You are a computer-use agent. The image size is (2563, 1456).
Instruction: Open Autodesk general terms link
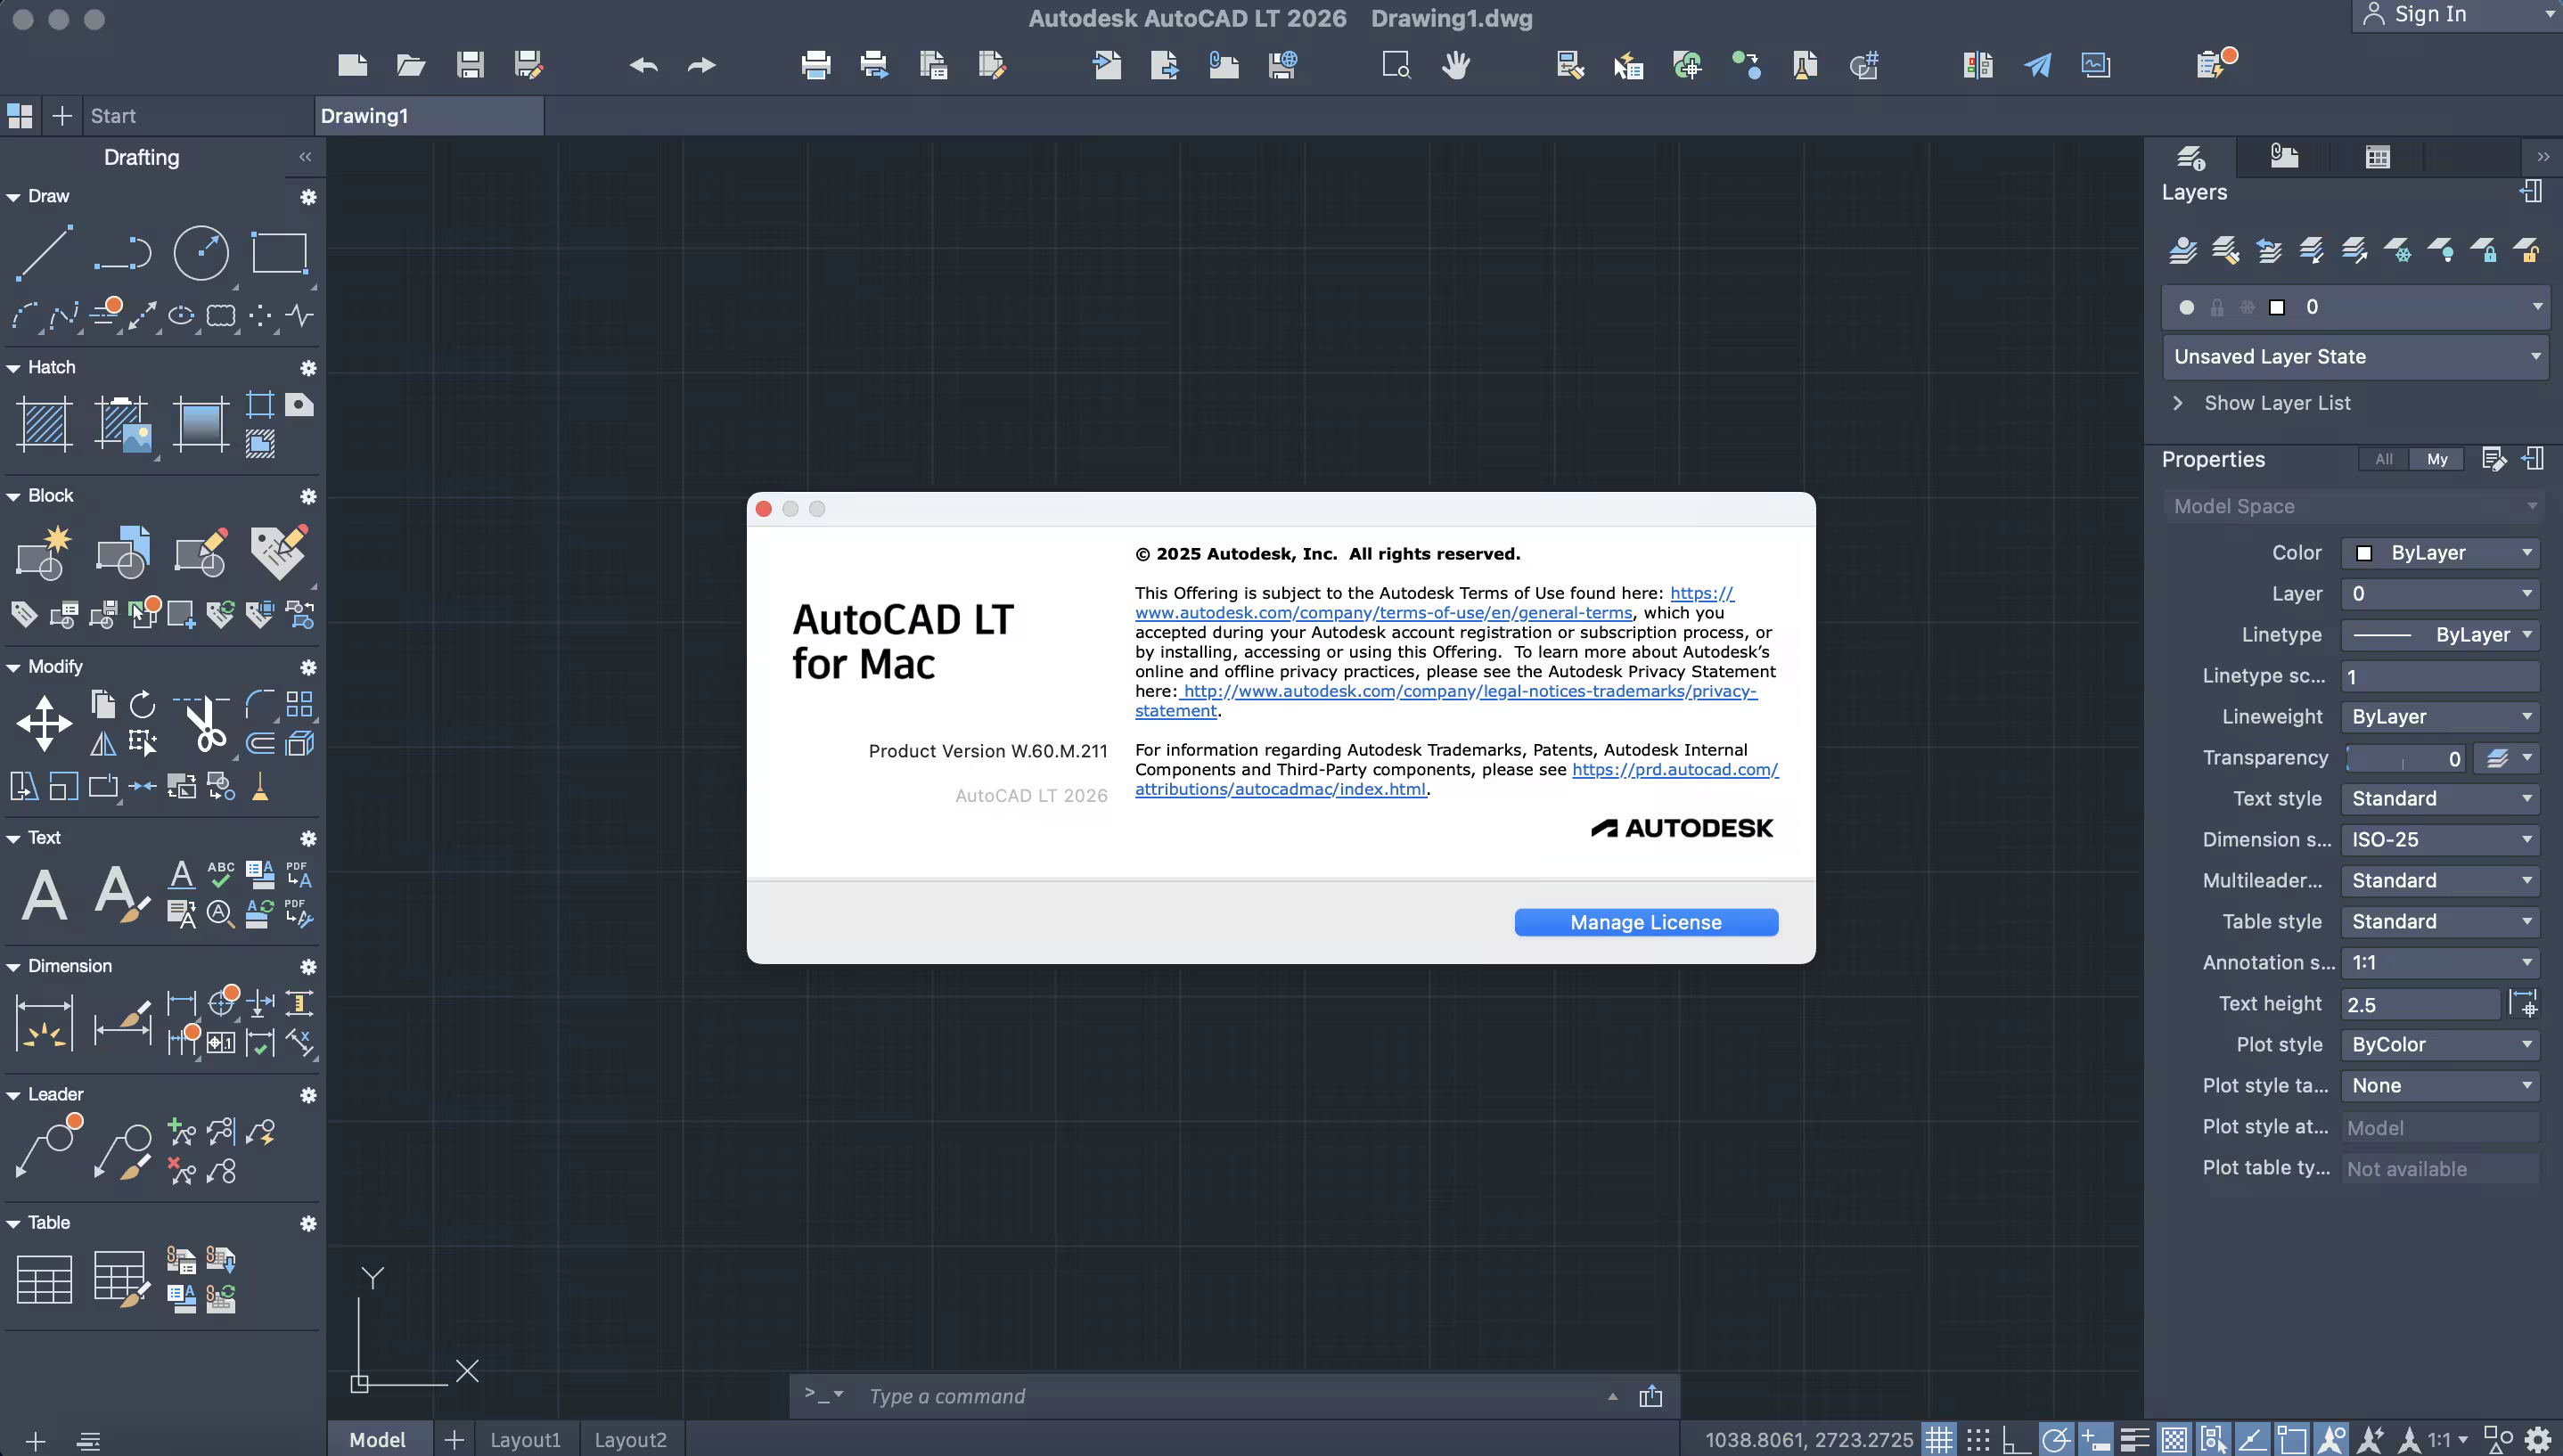click(x=1383, y=613)
